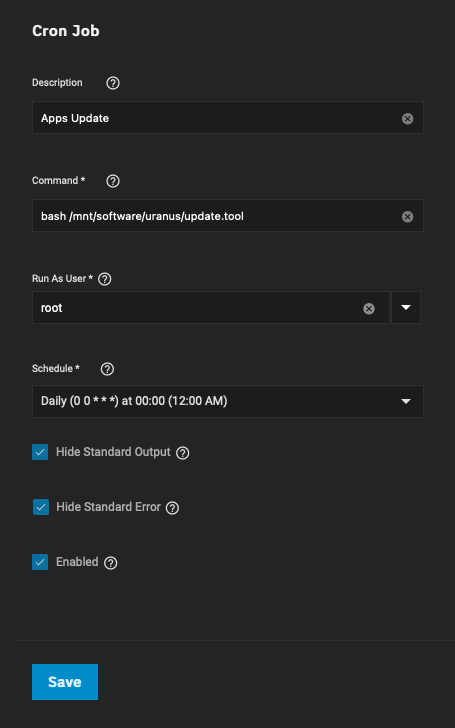Open Run As User help icon

click(105, 279)
